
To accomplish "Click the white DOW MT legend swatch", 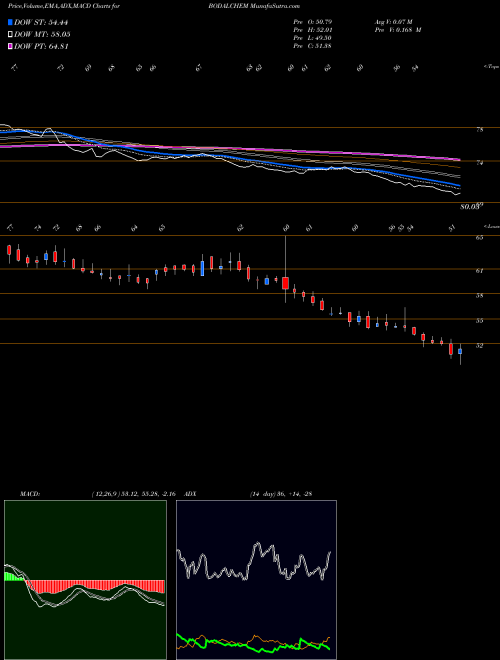I will tap(10, 35).
